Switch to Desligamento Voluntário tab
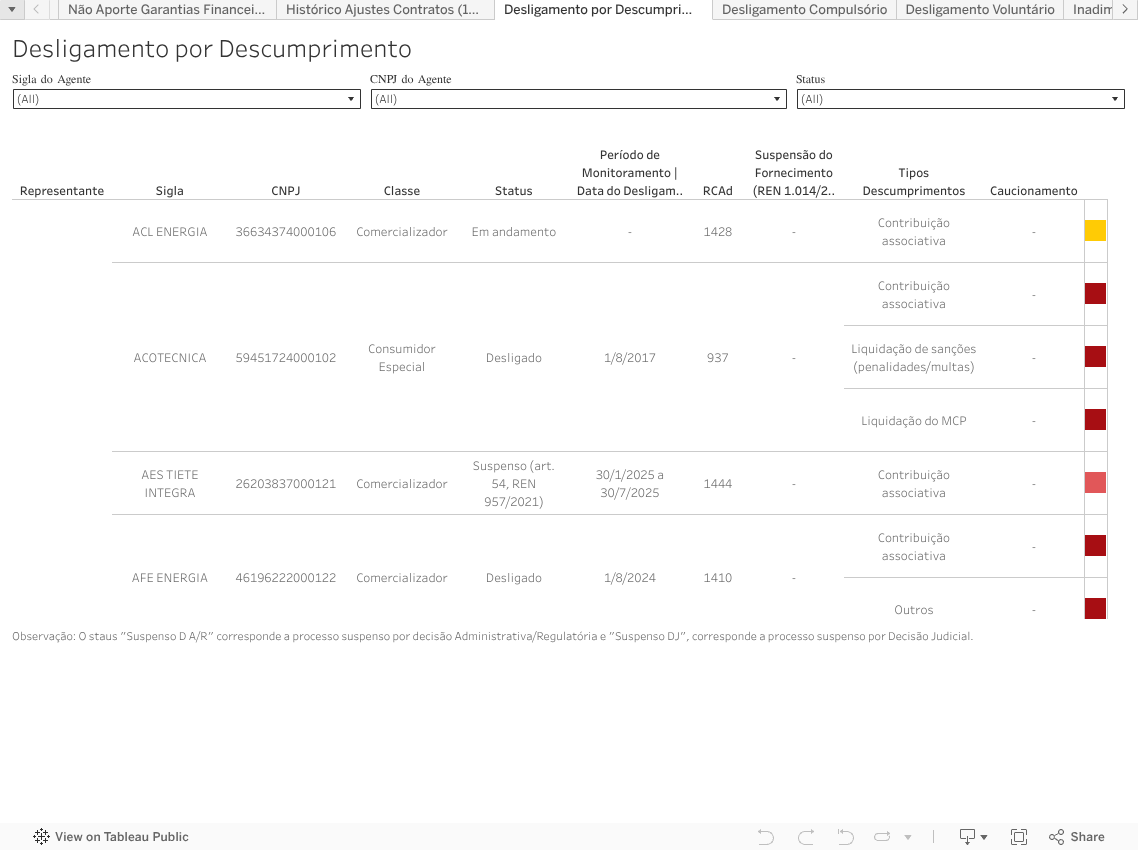The height and width of the screenshot is (850, 1138). coord(979,10)
